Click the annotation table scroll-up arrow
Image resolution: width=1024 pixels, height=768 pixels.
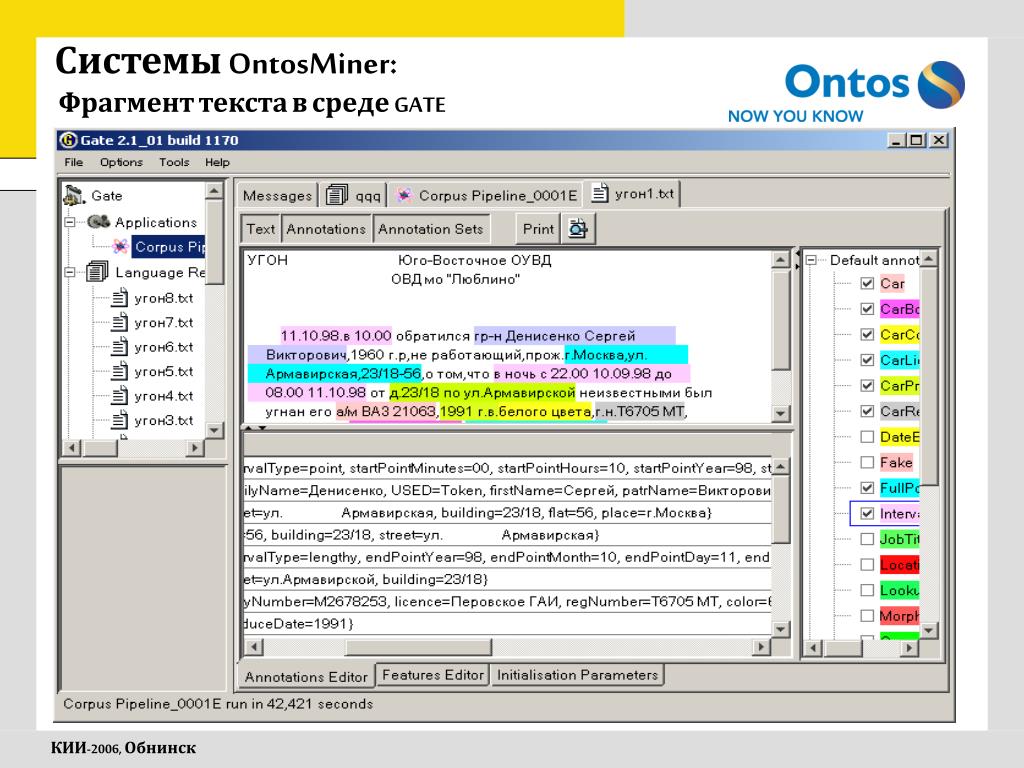pos(780,466)
